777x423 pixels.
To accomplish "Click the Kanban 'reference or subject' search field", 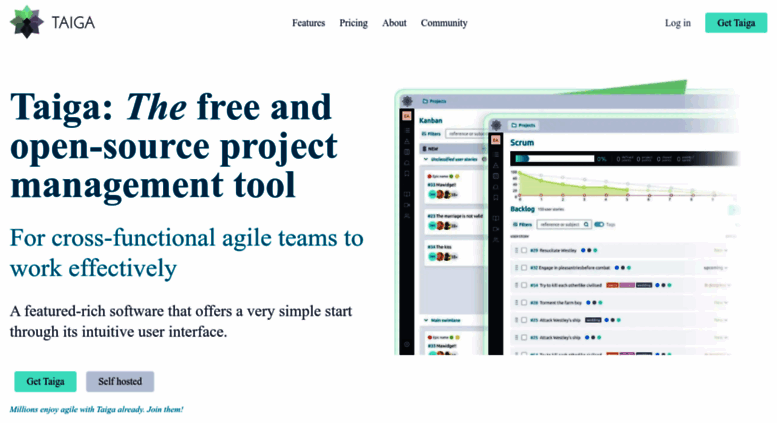I will pyautogui.click(x=466, y=134).
